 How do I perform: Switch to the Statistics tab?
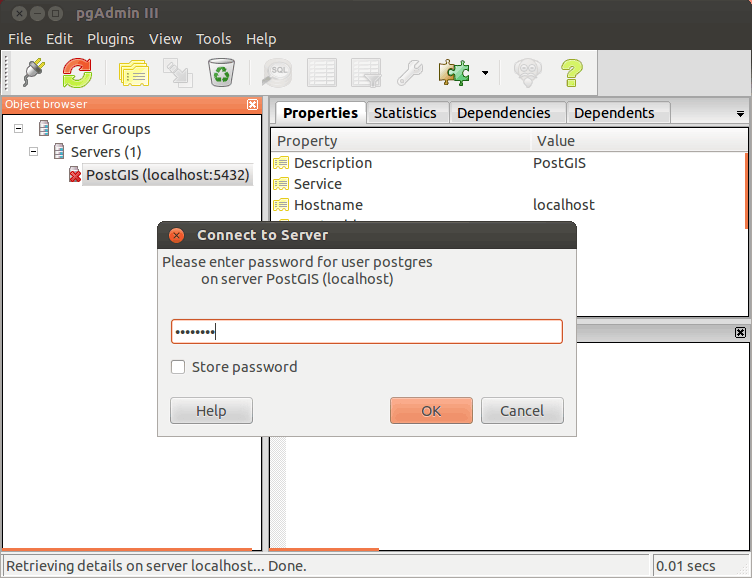pyautogui.click(x=405, y=113)
